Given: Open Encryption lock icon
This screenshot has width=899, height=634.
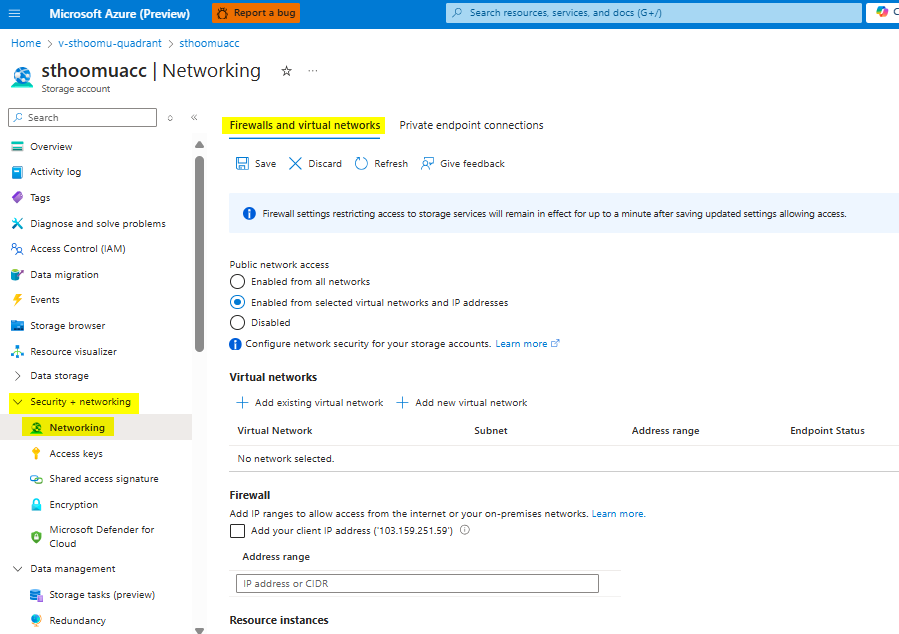Looking at the screenshot, I should click(x=36, y=504).
